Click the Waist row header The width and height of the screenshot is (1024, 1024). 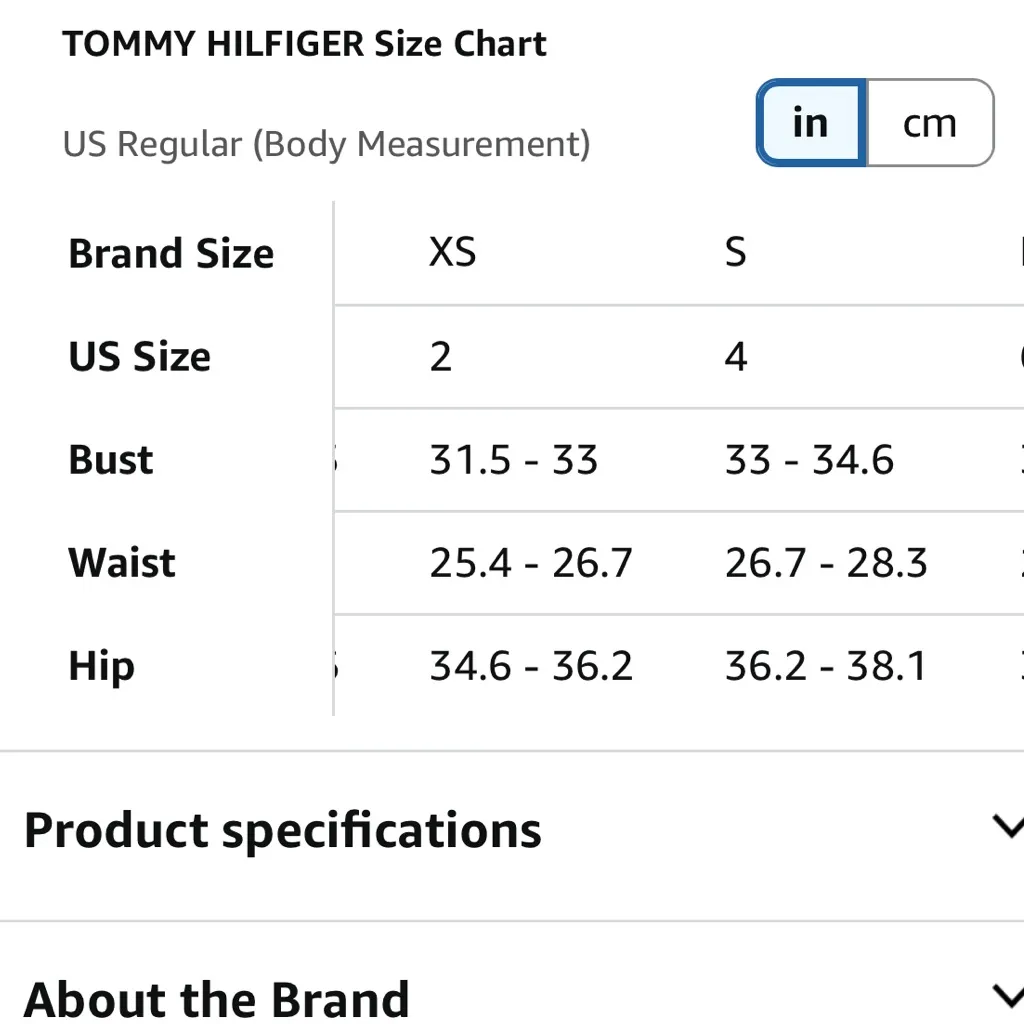pyautogui.click(x=122, y=563)
